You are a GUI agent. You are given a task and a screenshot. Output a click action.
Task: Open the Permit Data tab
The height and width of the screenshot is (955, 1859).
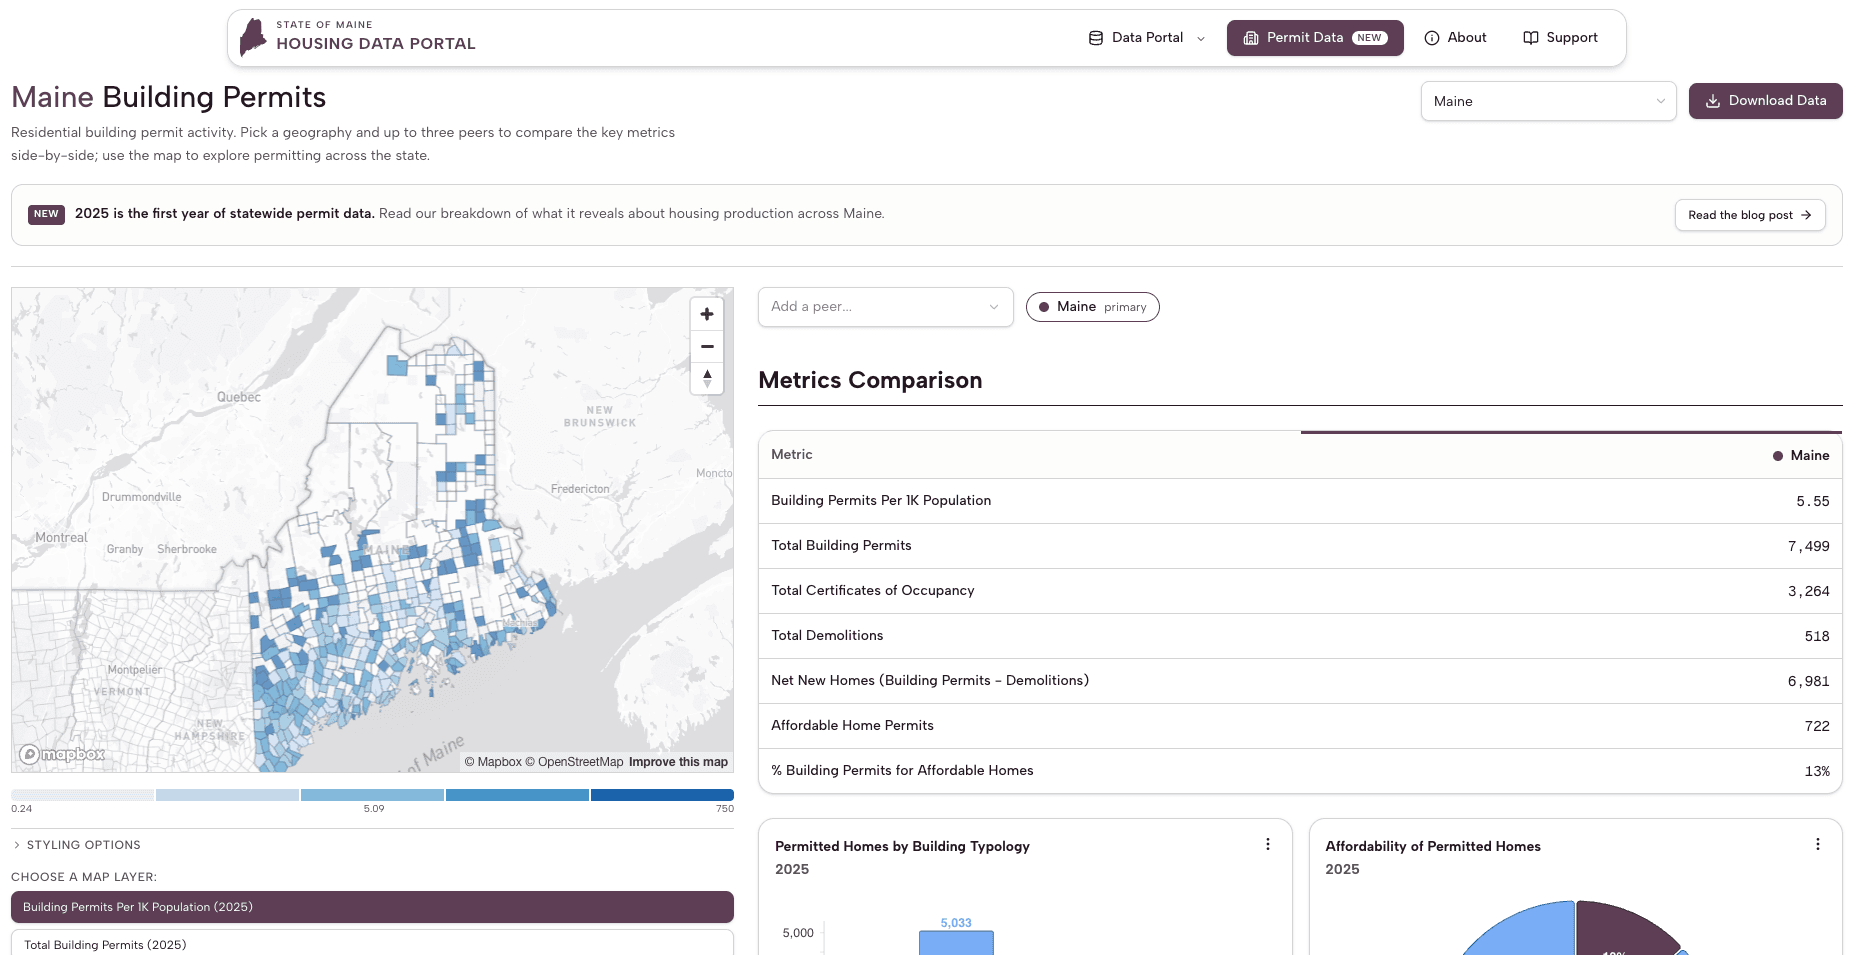tap(1315, 38)
